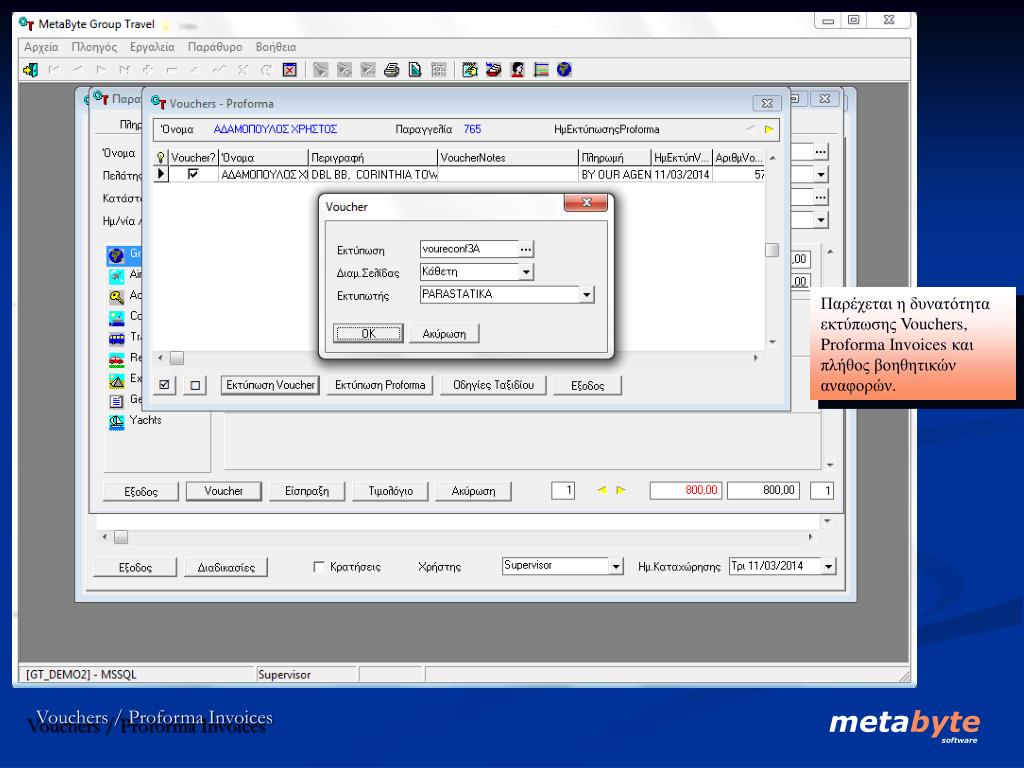Open the second right-side dropdown arrow behind Vouchers
1024x768 pixels.
click(821, 219)
